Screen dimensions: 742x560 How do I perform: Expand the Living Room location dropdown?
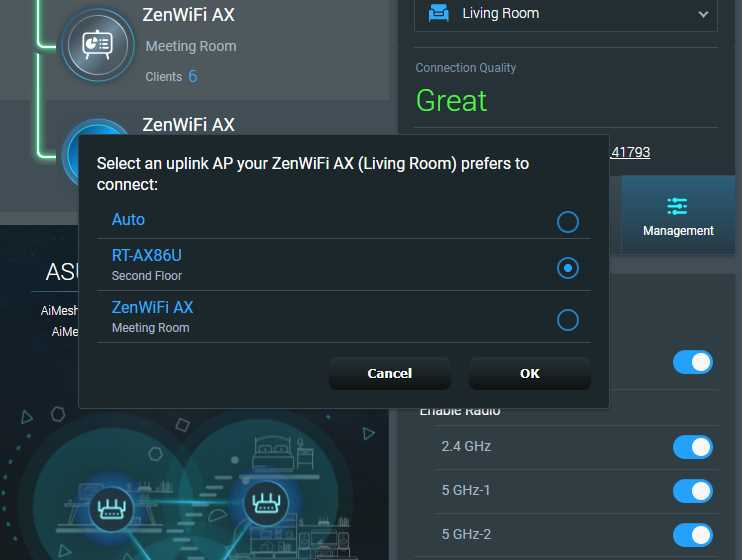coord(565,14)
